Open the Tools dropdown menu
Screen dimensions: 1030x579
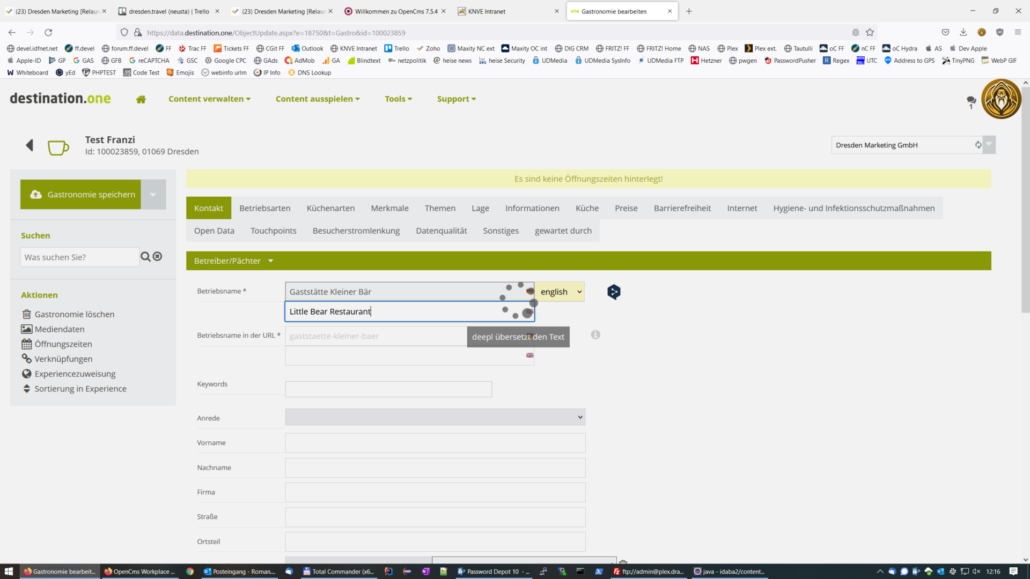point(399,99)
